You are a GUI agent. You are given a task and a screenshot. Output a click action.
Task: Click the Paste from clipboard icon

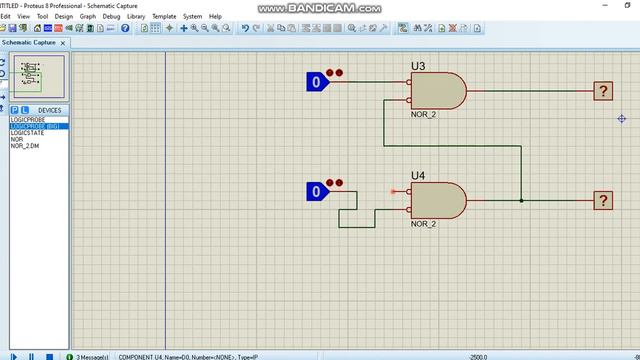pos(291,28)
